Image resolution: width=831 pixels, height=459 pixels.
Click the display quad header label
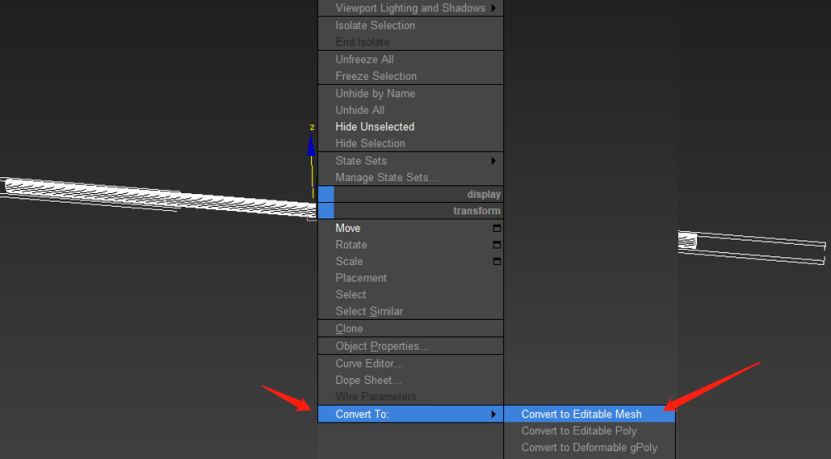(483, 194)
